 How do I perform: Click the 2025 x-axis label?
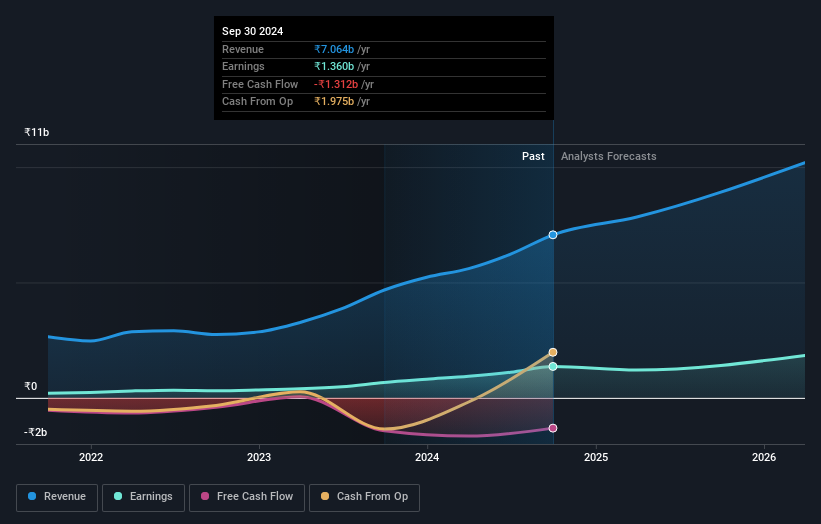click(596, 457)
